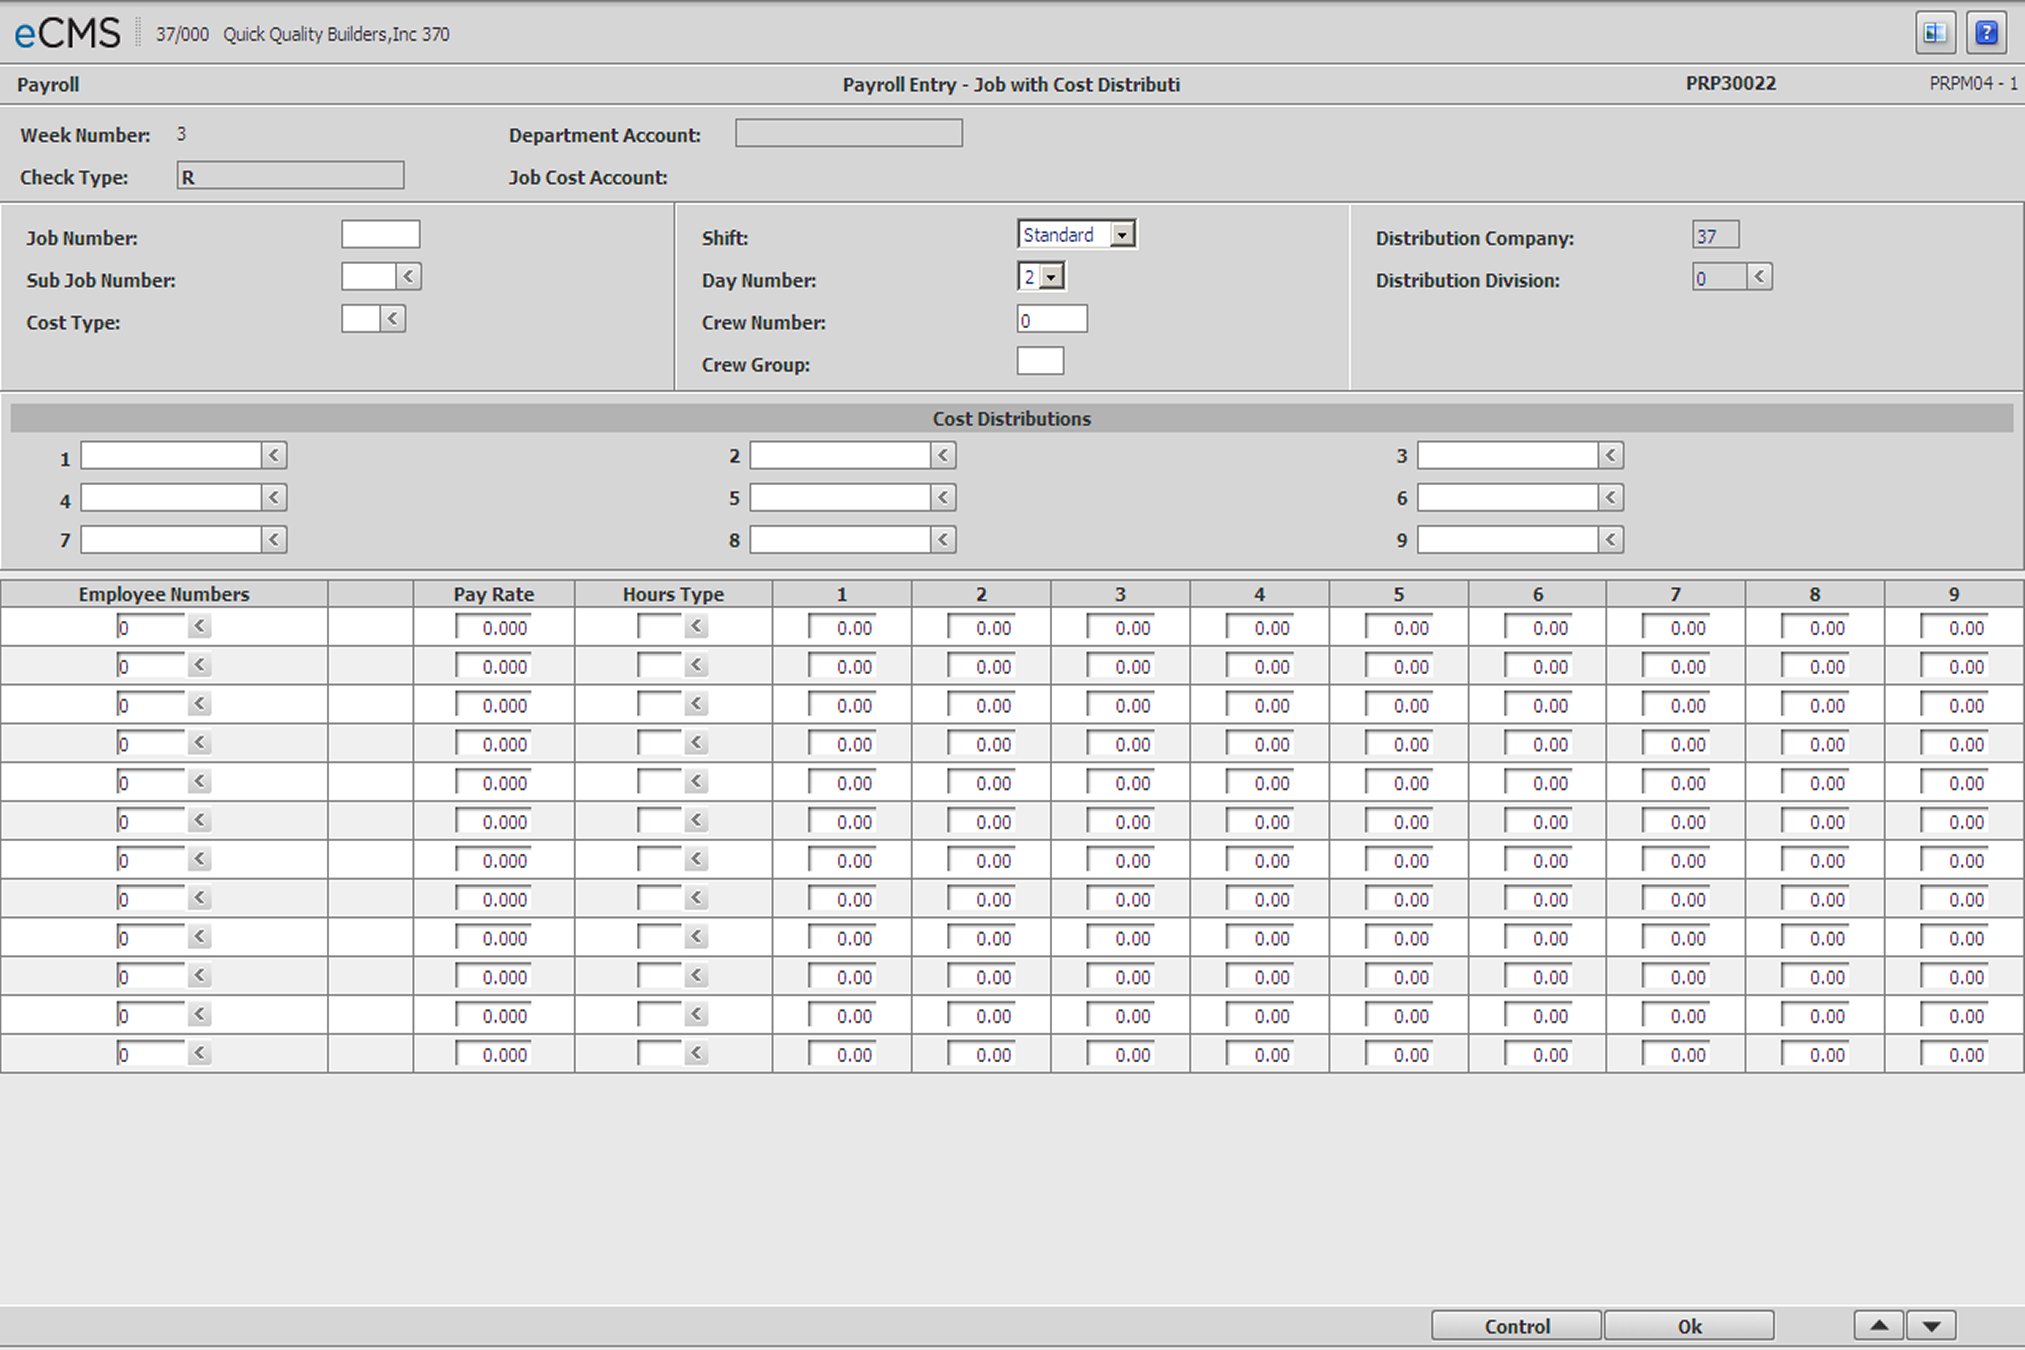This screenshot has width=2025, height=1350.
Task: Click column 7 hours field, sixth row
Action: [x=1676, y=821]
